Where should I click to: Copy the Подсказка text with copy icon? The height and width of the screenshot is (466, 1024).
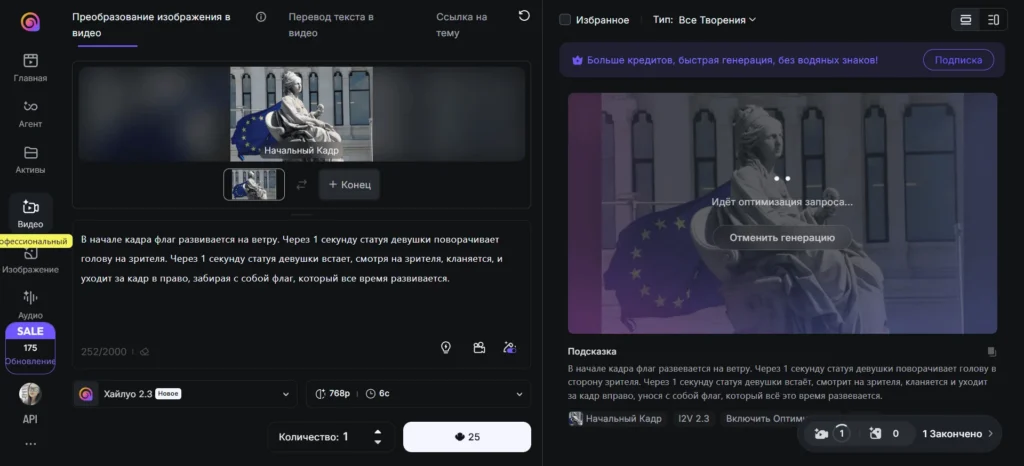pyautogui.click(x=991, y=351)
